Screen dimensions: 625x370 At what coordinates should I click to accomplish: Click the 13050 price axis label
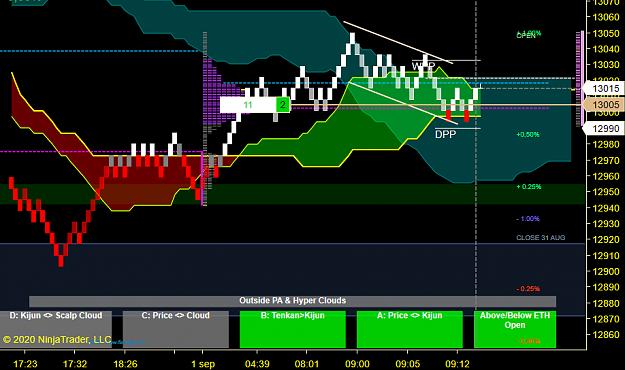(x=606, y=33)
